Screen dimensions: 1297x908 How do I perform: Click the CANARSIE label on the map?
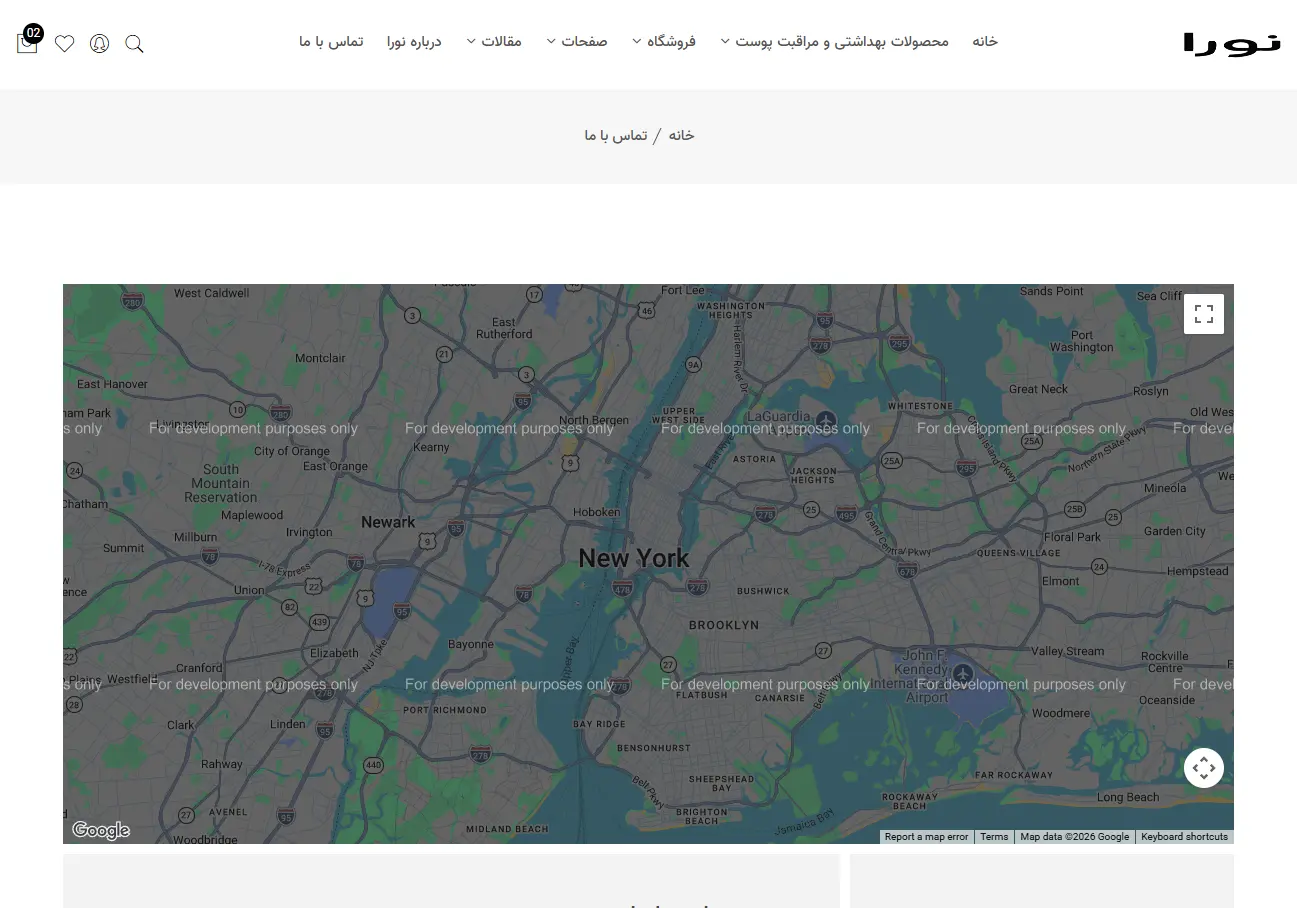coord(780,699)
